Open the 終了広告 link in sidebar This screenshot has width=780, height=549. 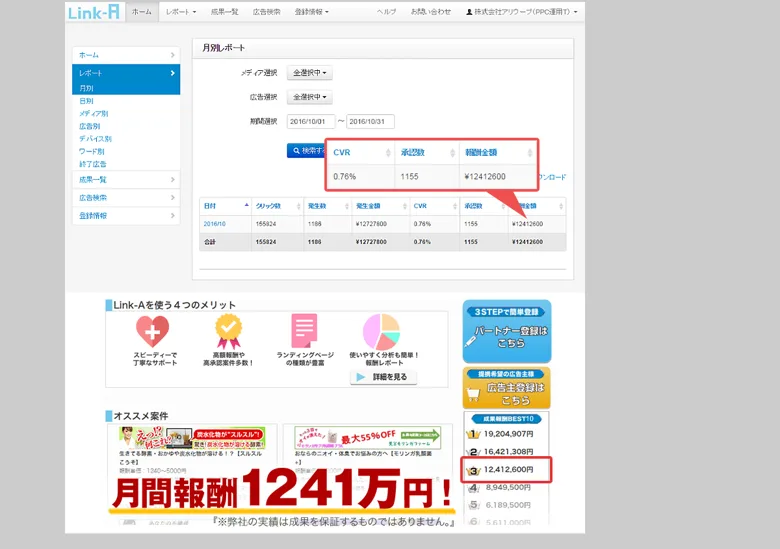click(93, 164)
